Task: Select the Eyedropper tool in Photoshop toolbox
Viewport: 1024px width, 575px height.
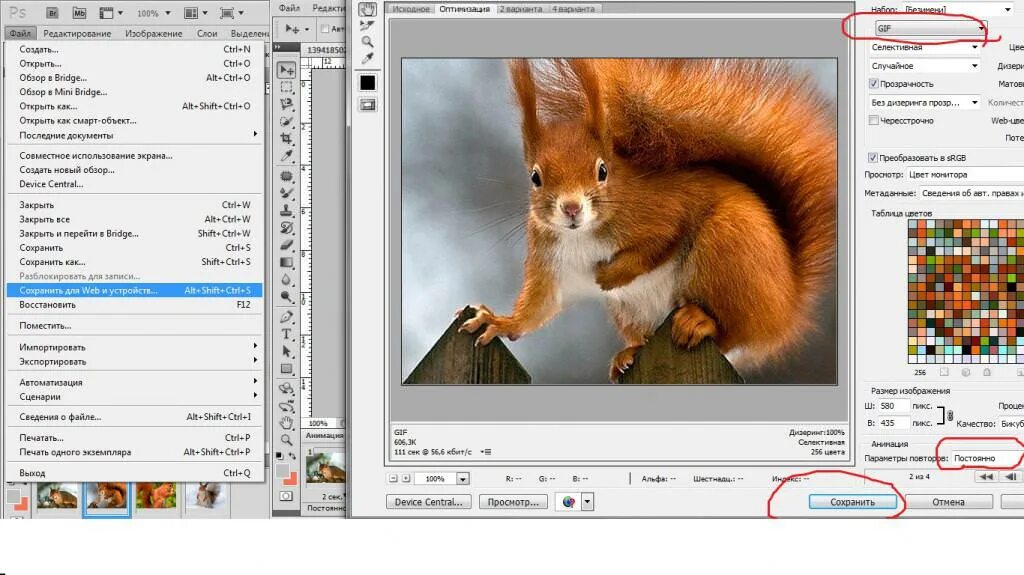Action: point(286,156)
